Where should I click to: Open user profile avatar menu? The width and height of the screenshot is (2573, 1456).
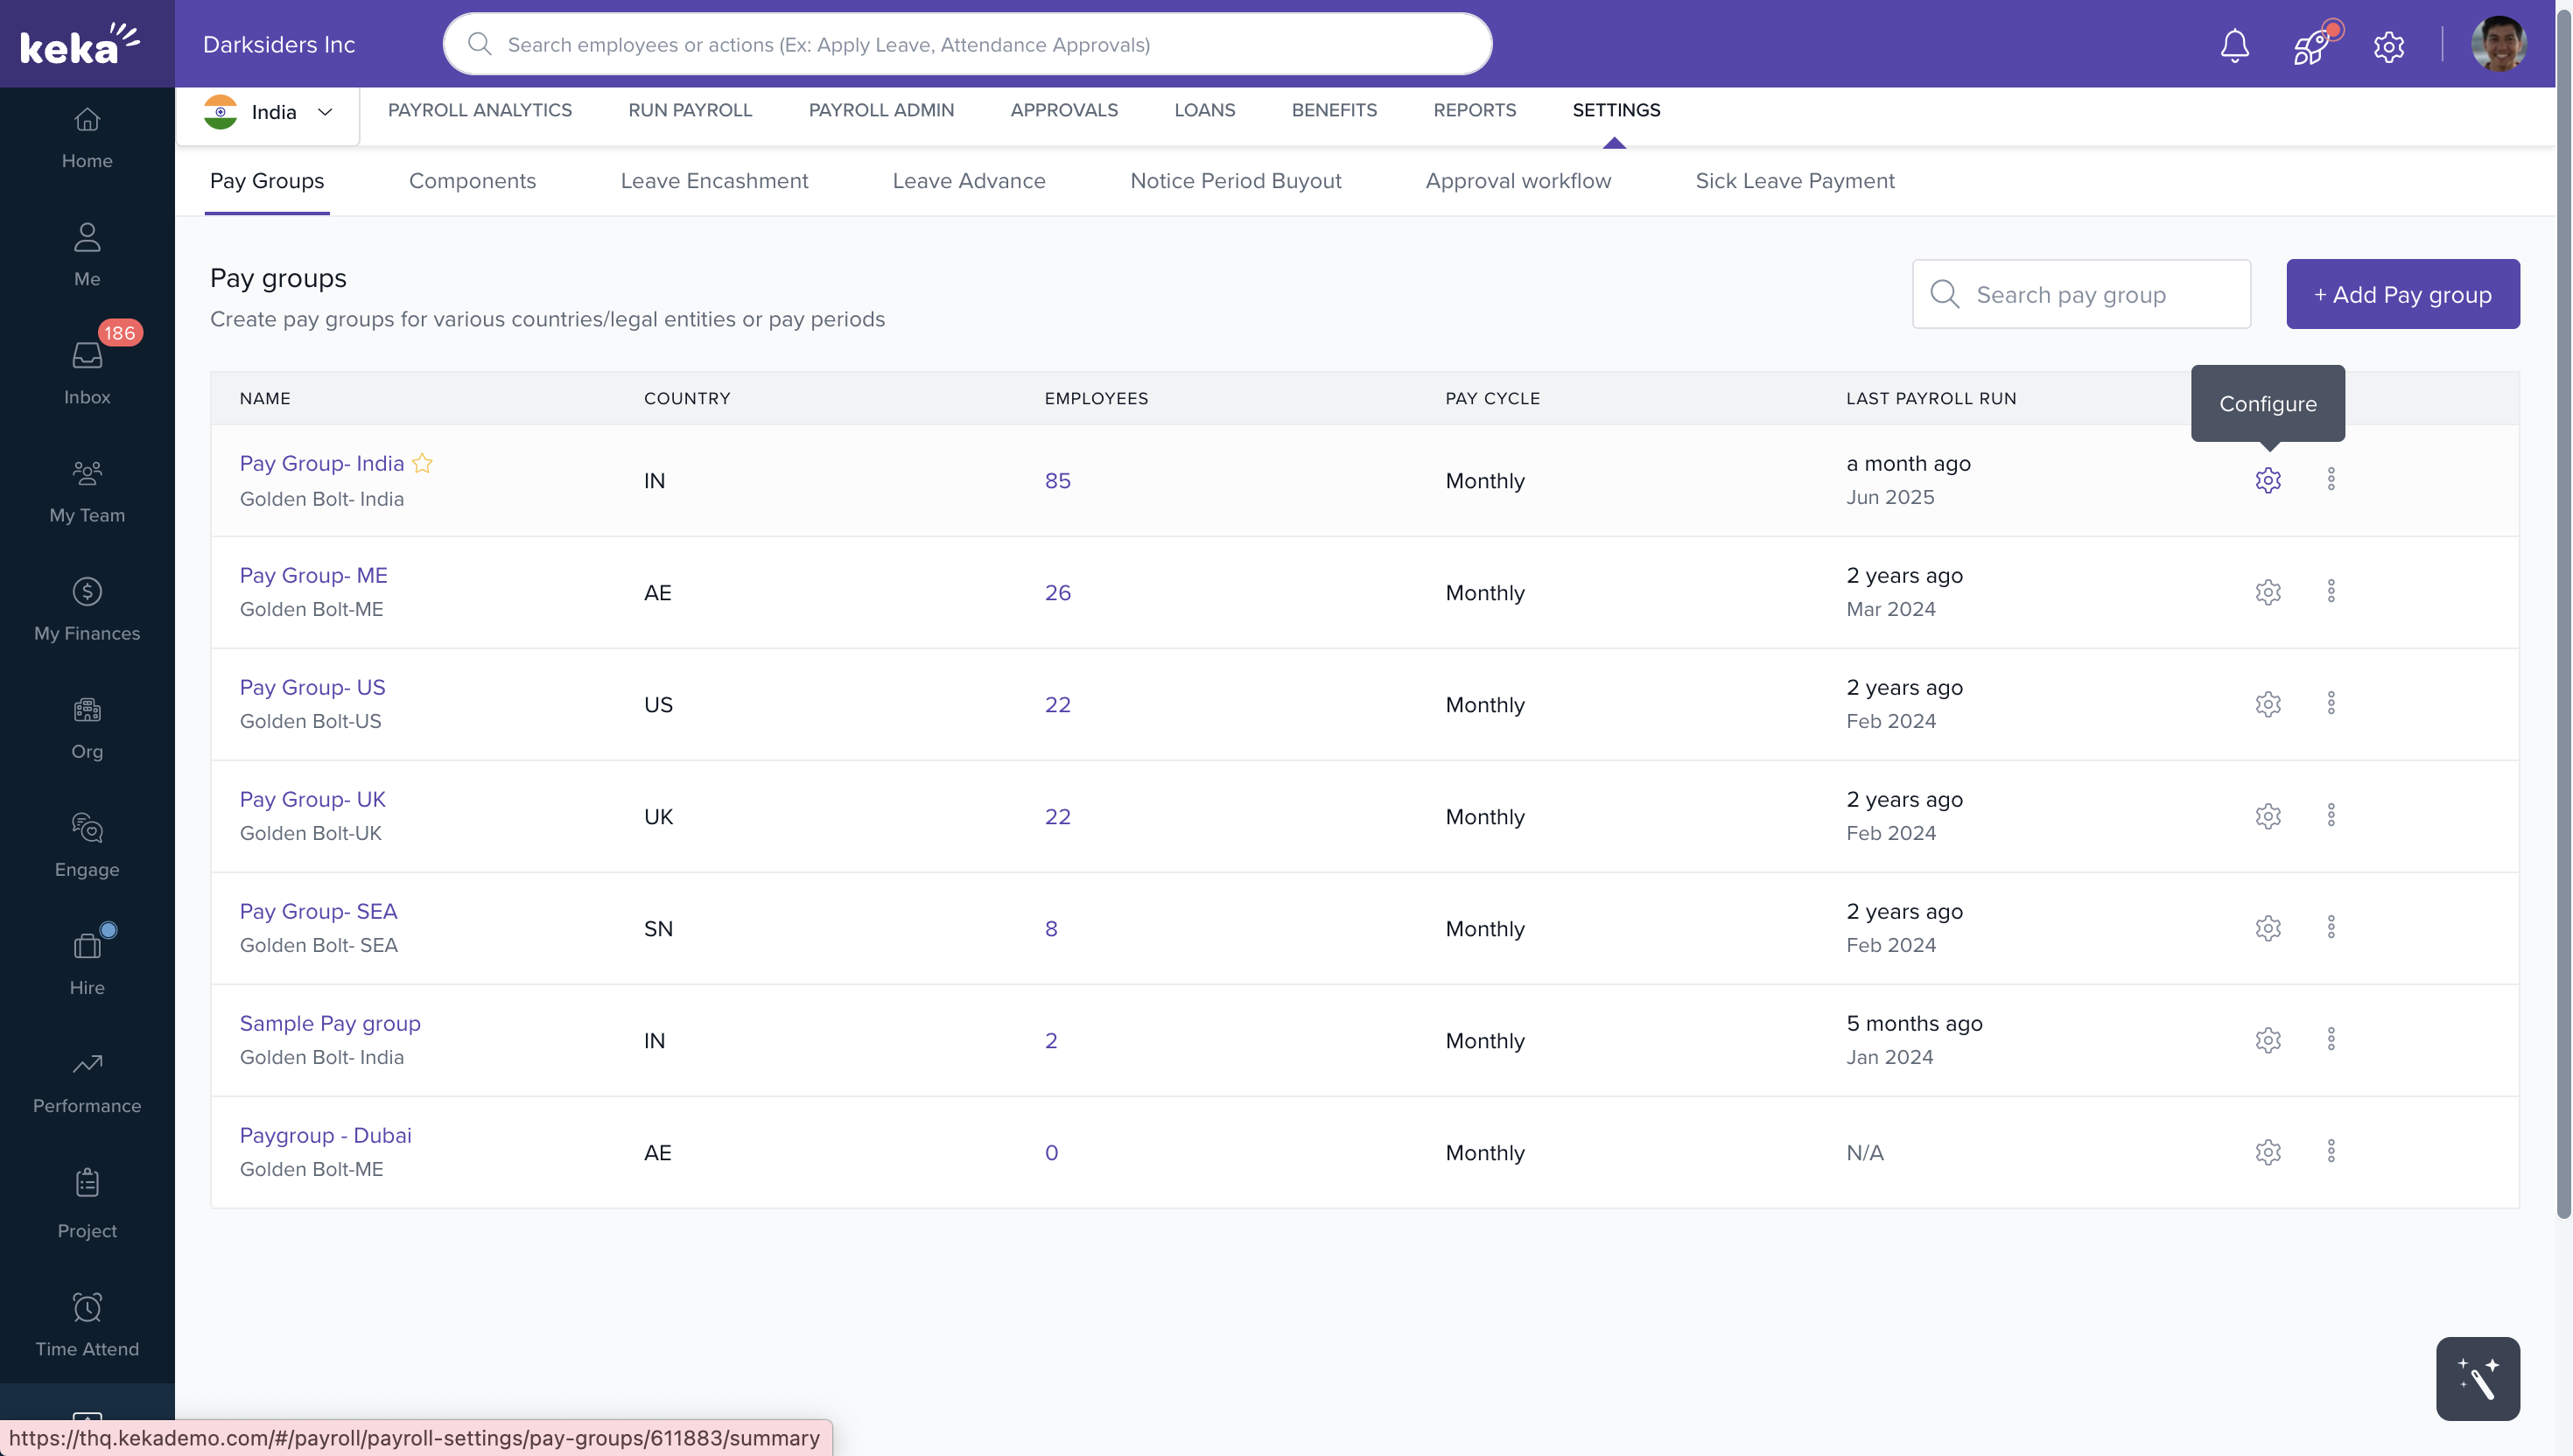pos(2498,45)
